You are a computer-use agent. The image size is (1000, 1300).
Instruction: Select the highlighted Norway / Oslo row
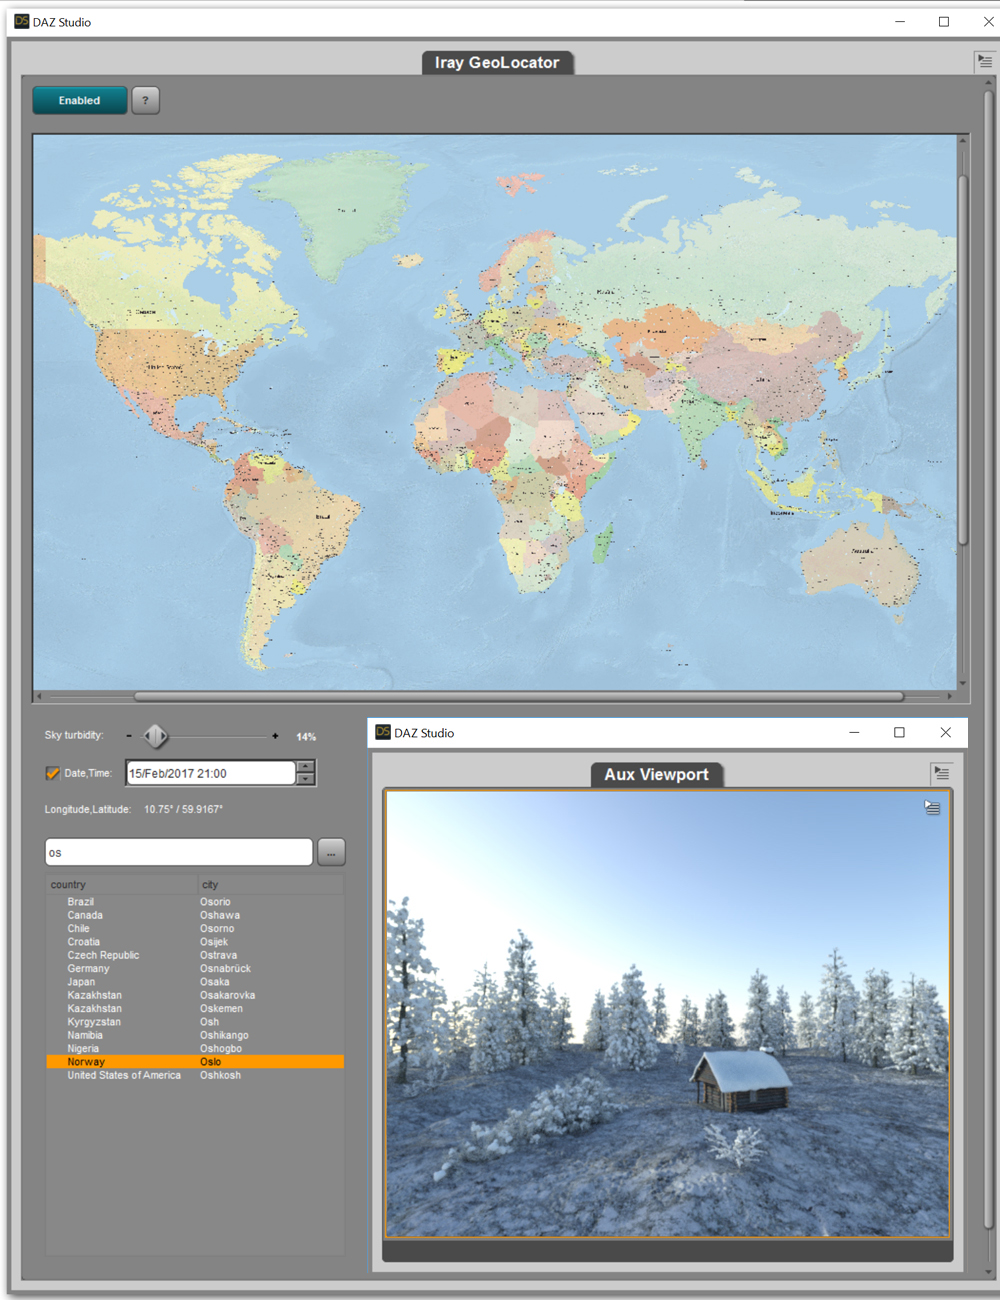click(x=195, y=1062)
